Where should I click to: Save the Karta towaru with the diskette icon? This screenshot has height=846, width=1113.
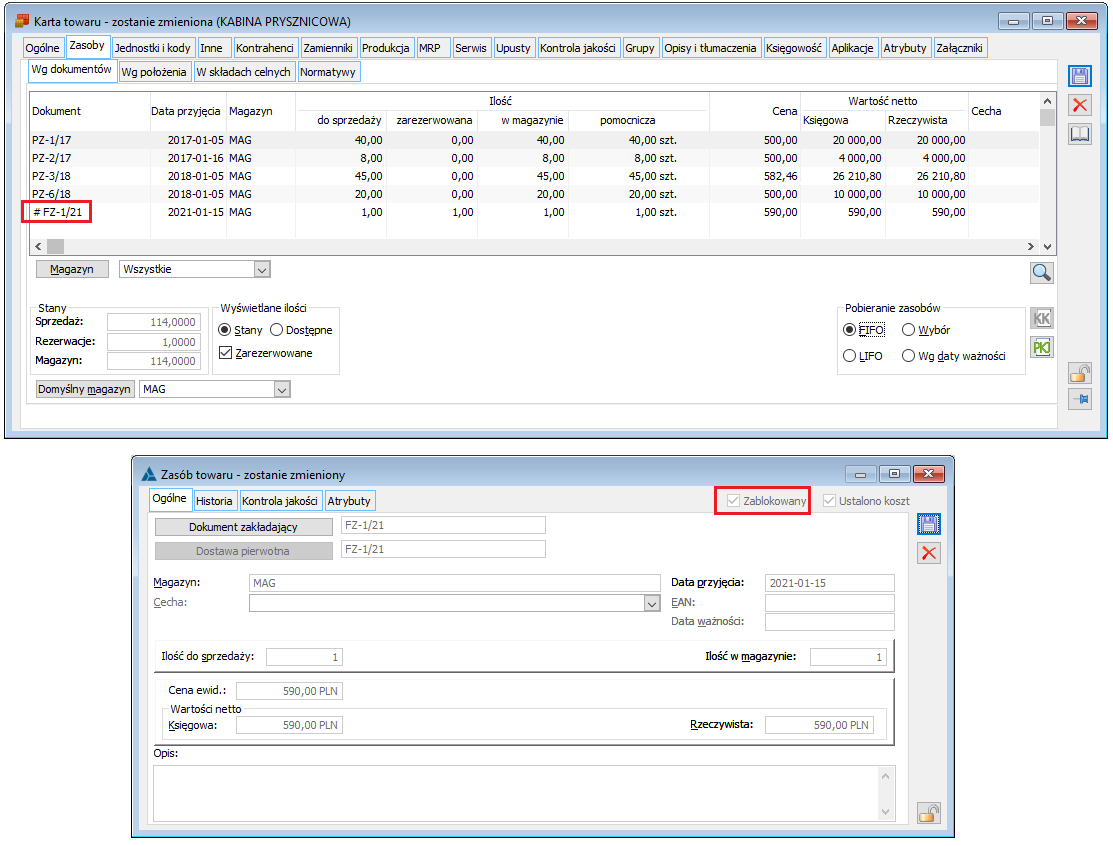point(1080,77)
